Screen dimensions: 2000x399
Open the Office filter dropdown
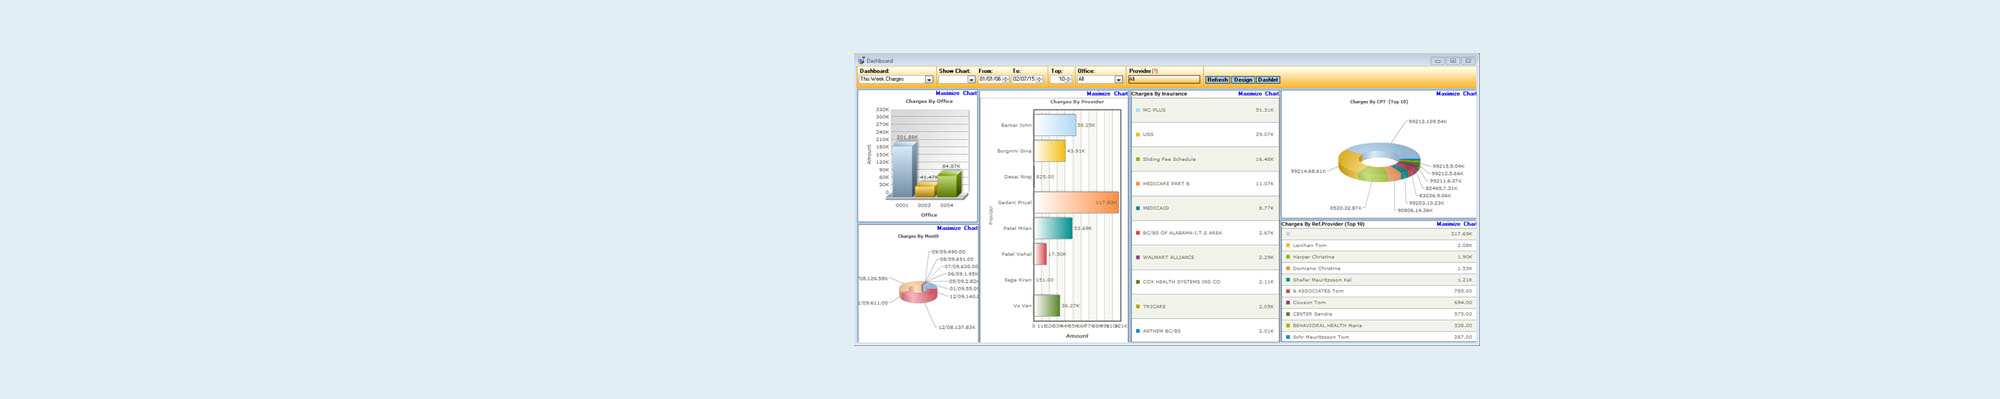tap(1119, 80)
